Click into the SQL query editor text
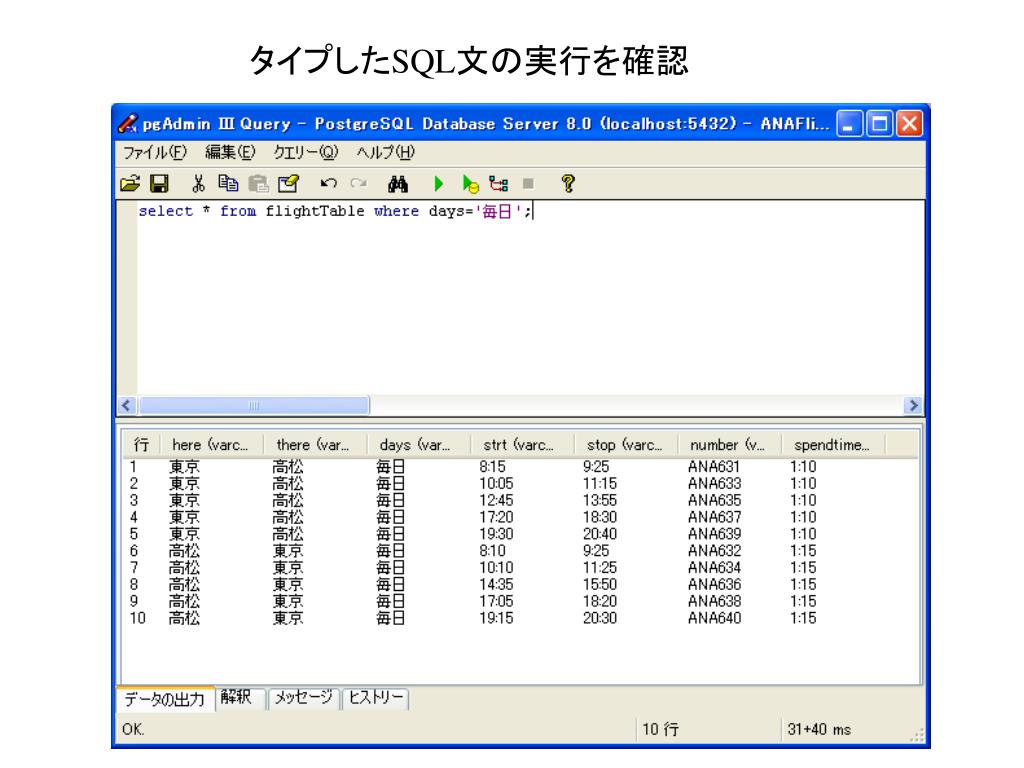 335,211
